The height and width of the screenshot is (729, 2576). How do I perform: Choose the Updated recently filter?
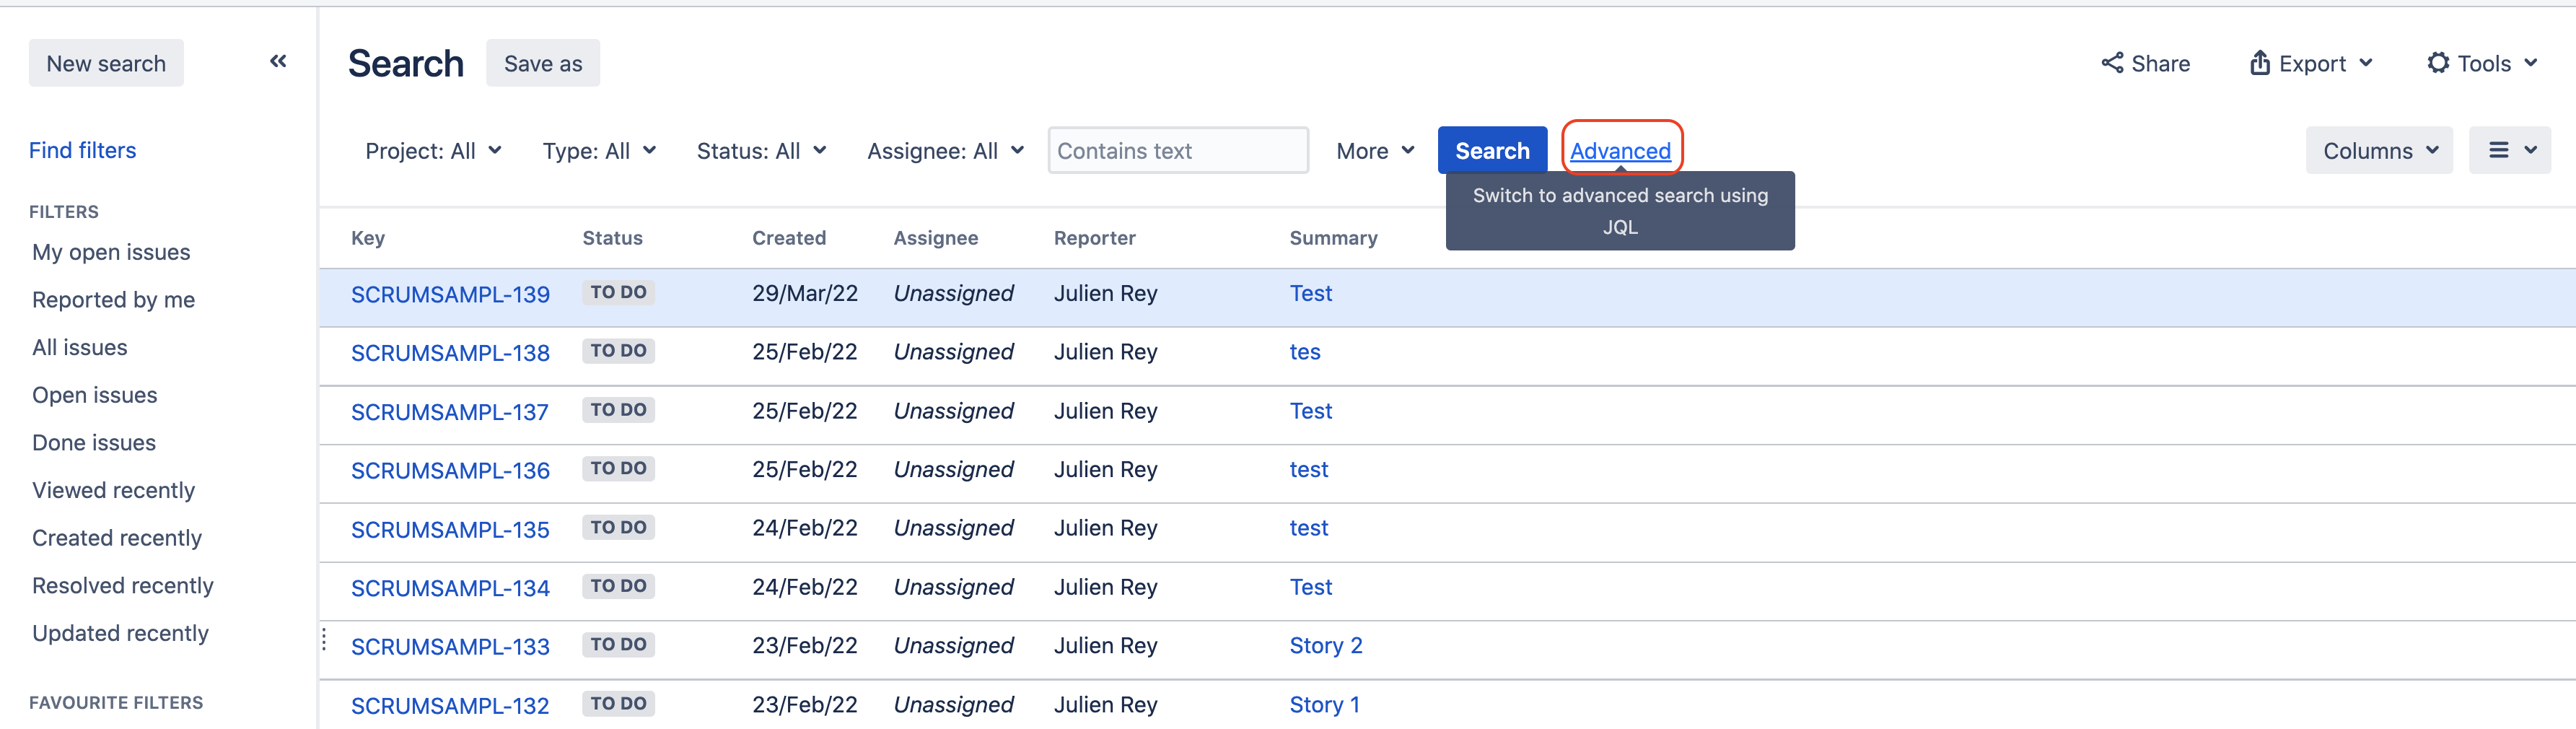pos(120,633)
